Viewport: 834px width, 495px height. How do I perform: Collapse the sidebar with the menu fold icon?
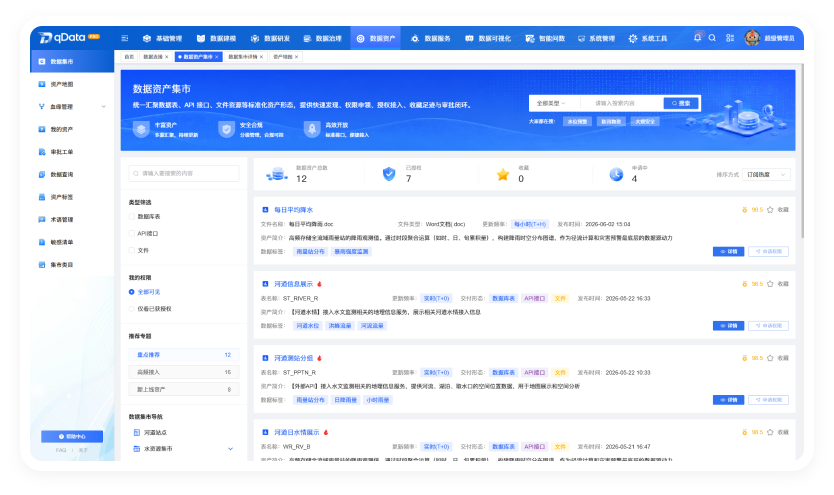(124, 38)
